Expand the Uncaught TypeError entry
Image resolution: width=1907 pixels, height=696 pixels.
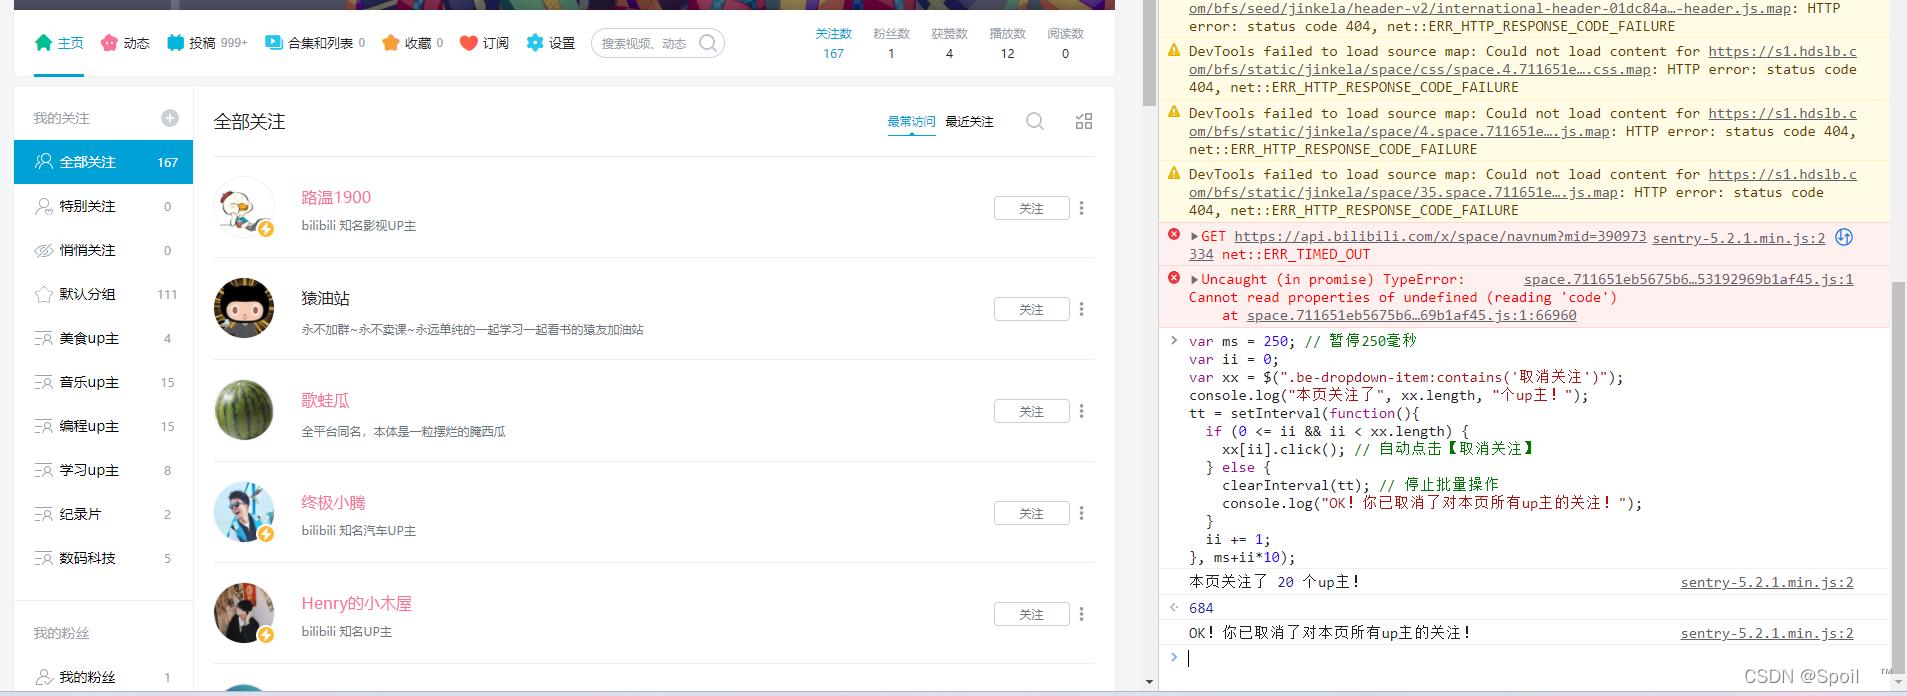1194,280
